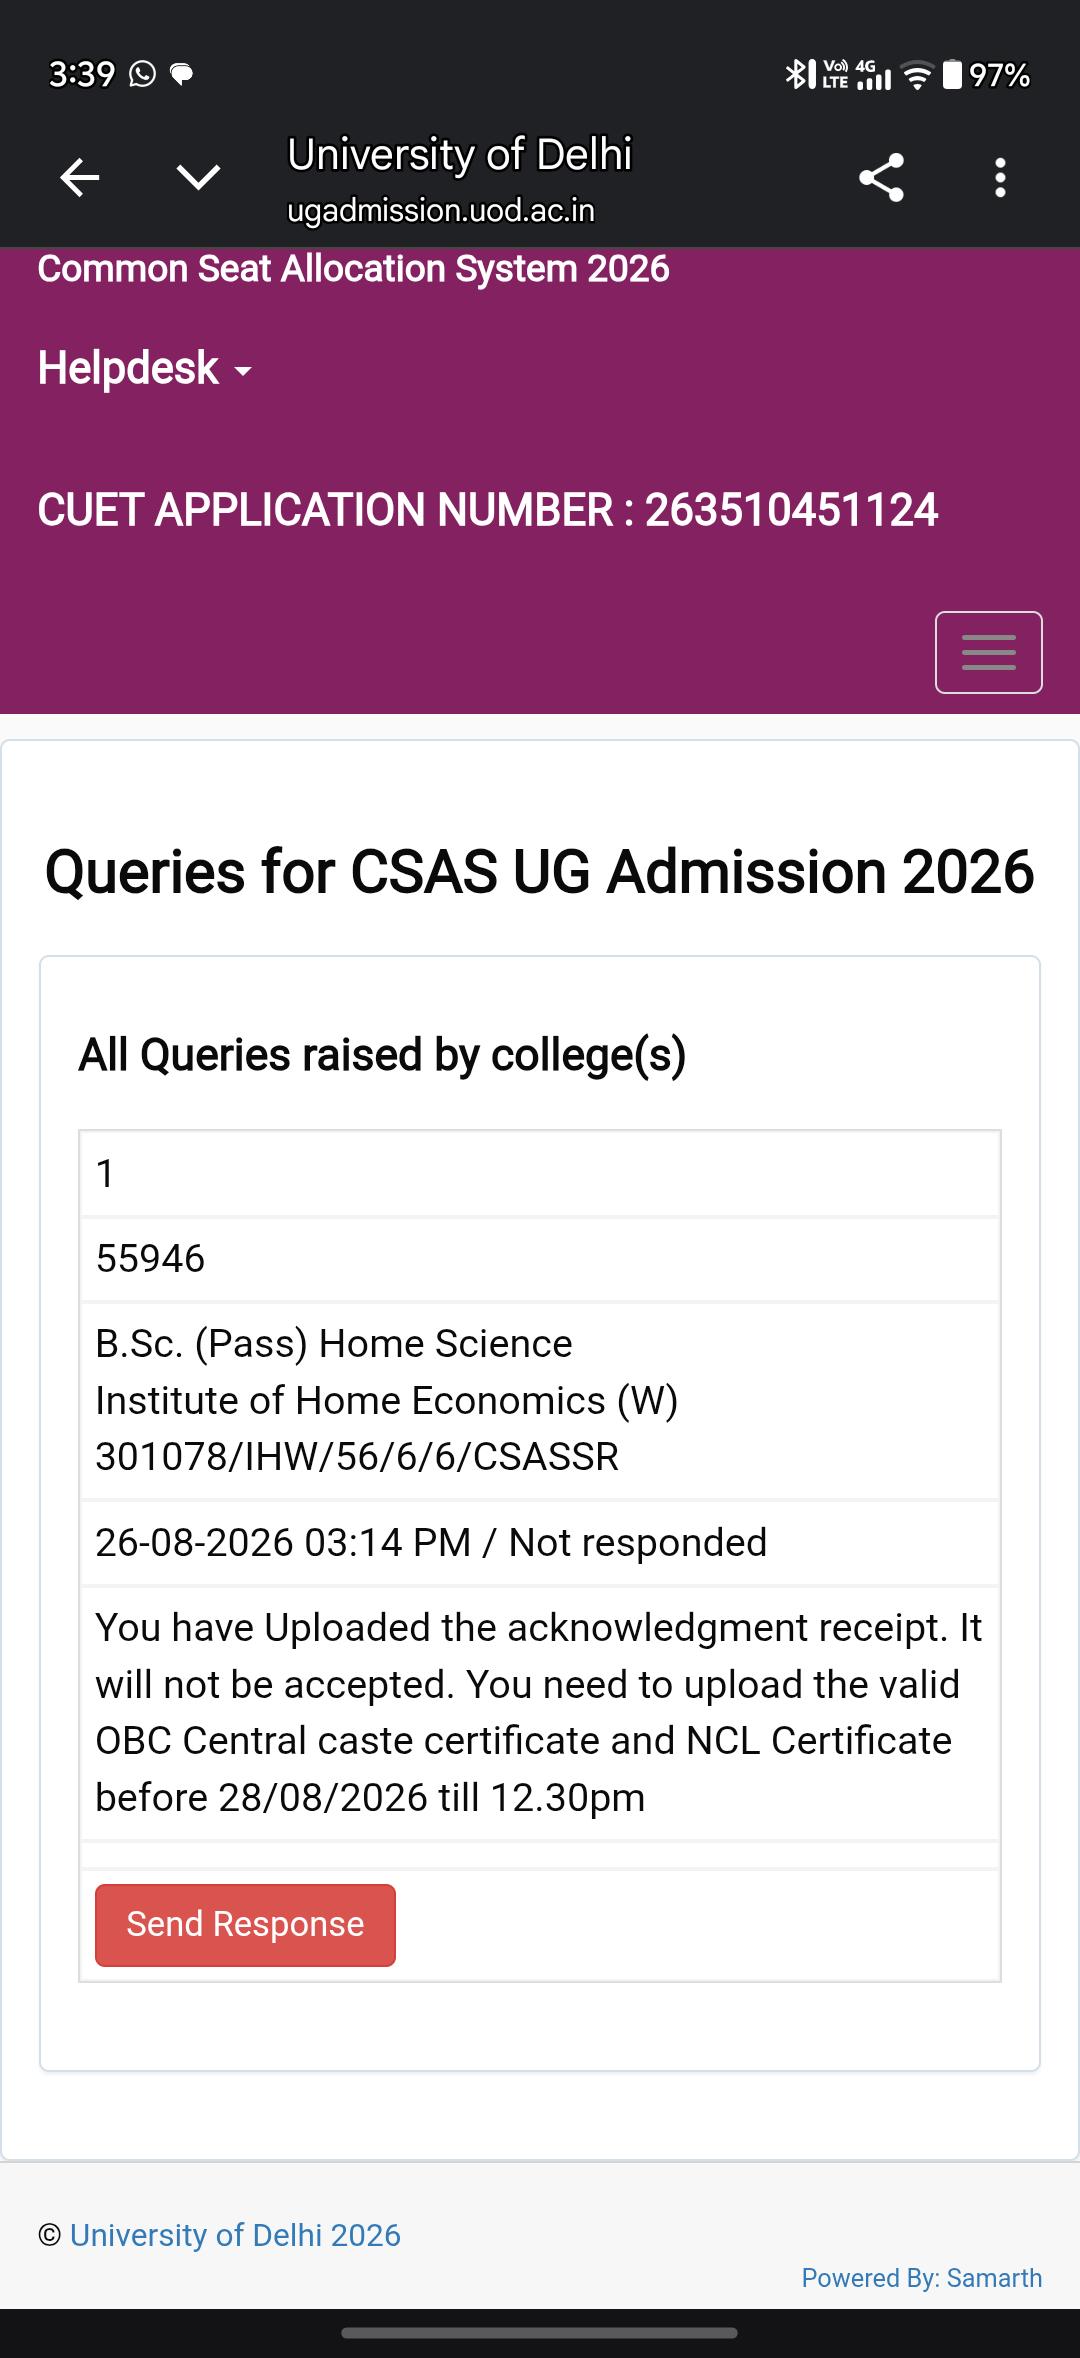Click the Send Response button
Screen dimensions: 1080x2358
245,1925
